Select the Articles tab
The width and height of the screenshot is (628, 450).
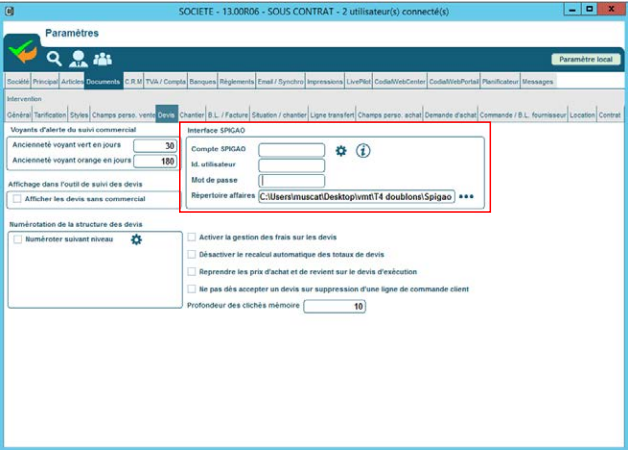(72, 82)
